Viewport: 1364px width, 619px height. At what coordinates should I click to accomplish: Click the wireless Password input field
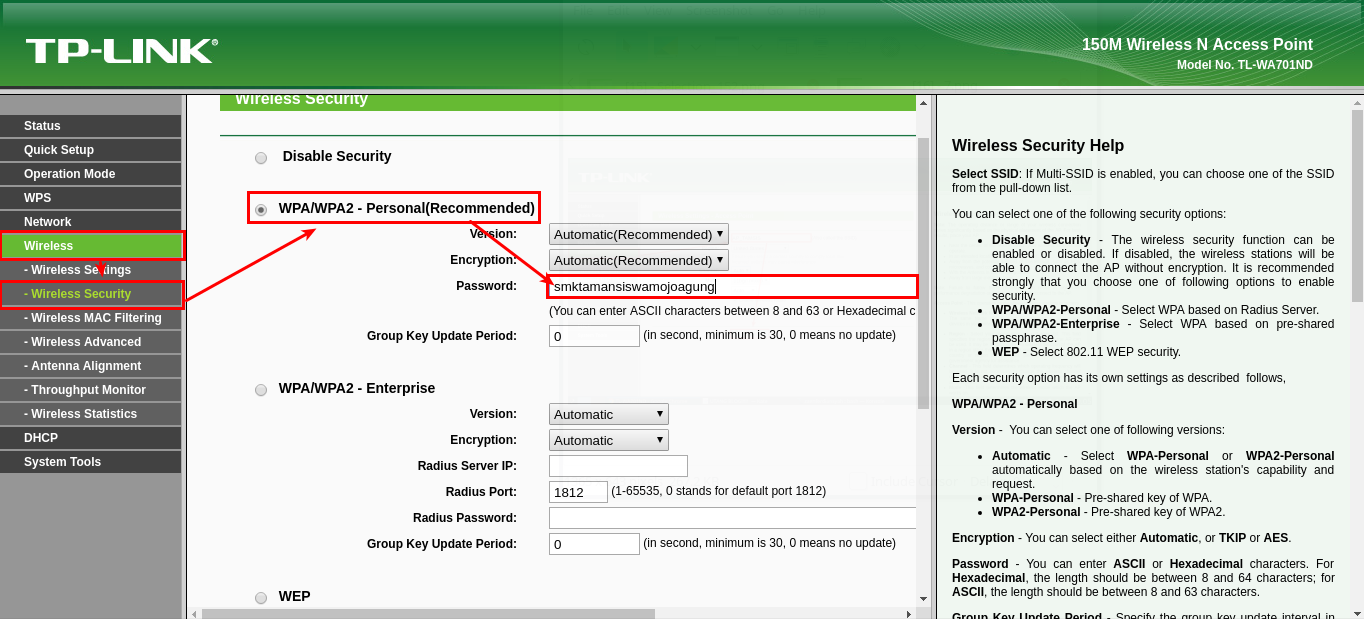point(731,286)
